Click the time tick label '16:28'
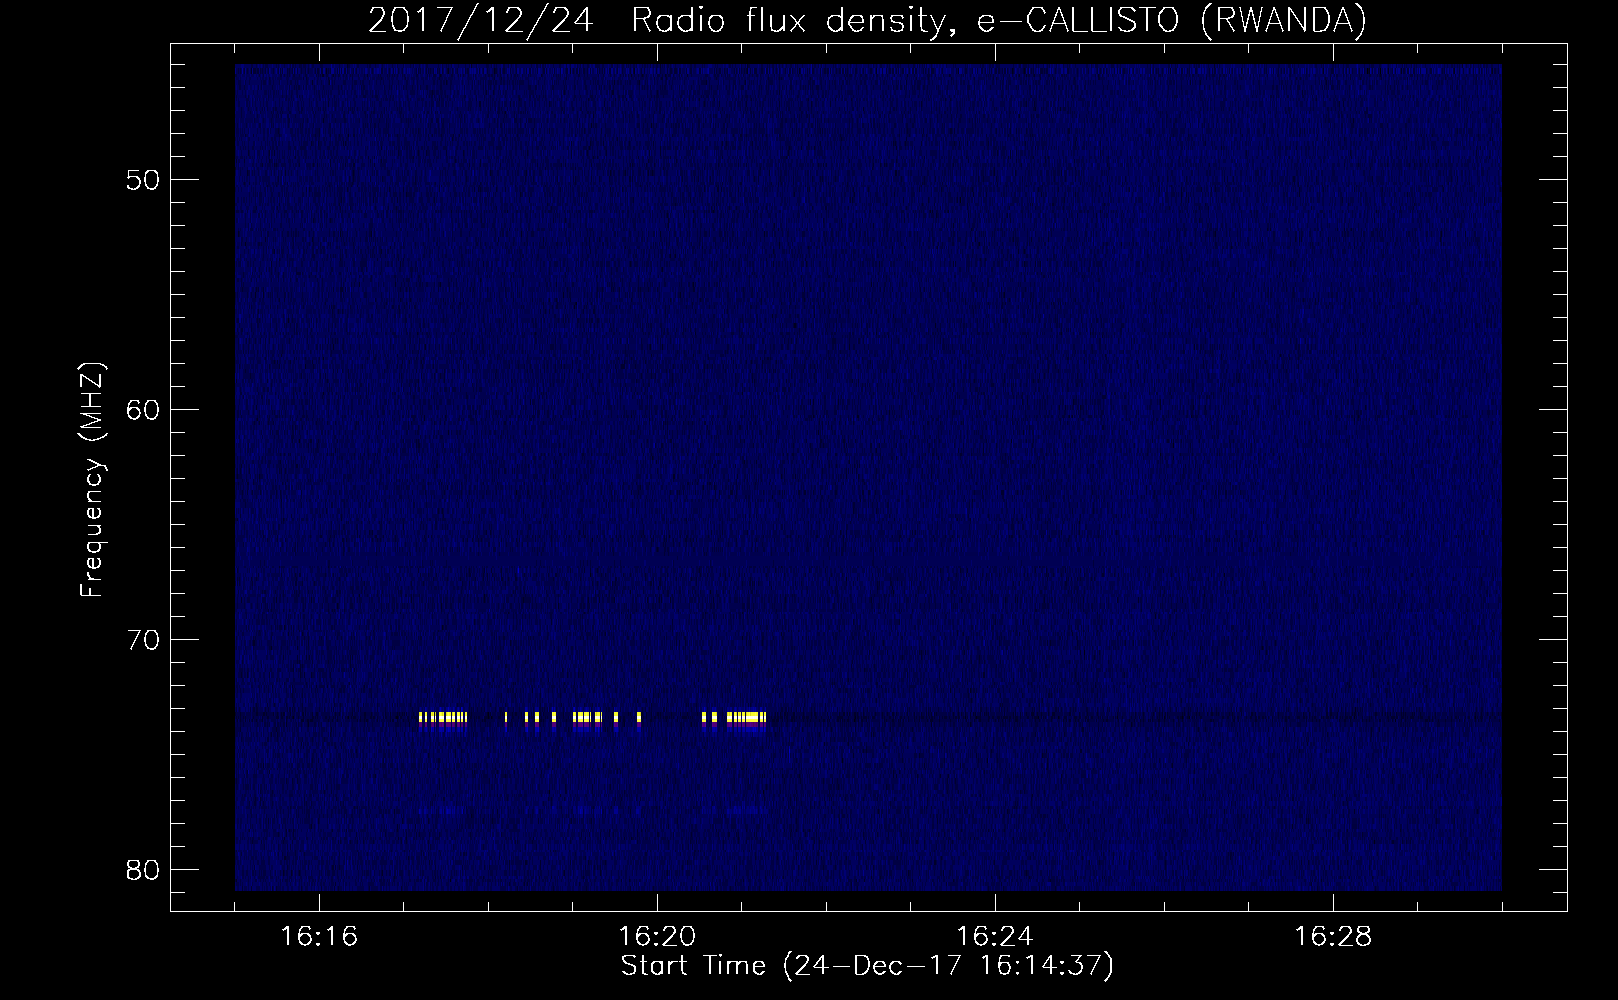This screenshot has width=1618, height=1000. coord(1333,937)
